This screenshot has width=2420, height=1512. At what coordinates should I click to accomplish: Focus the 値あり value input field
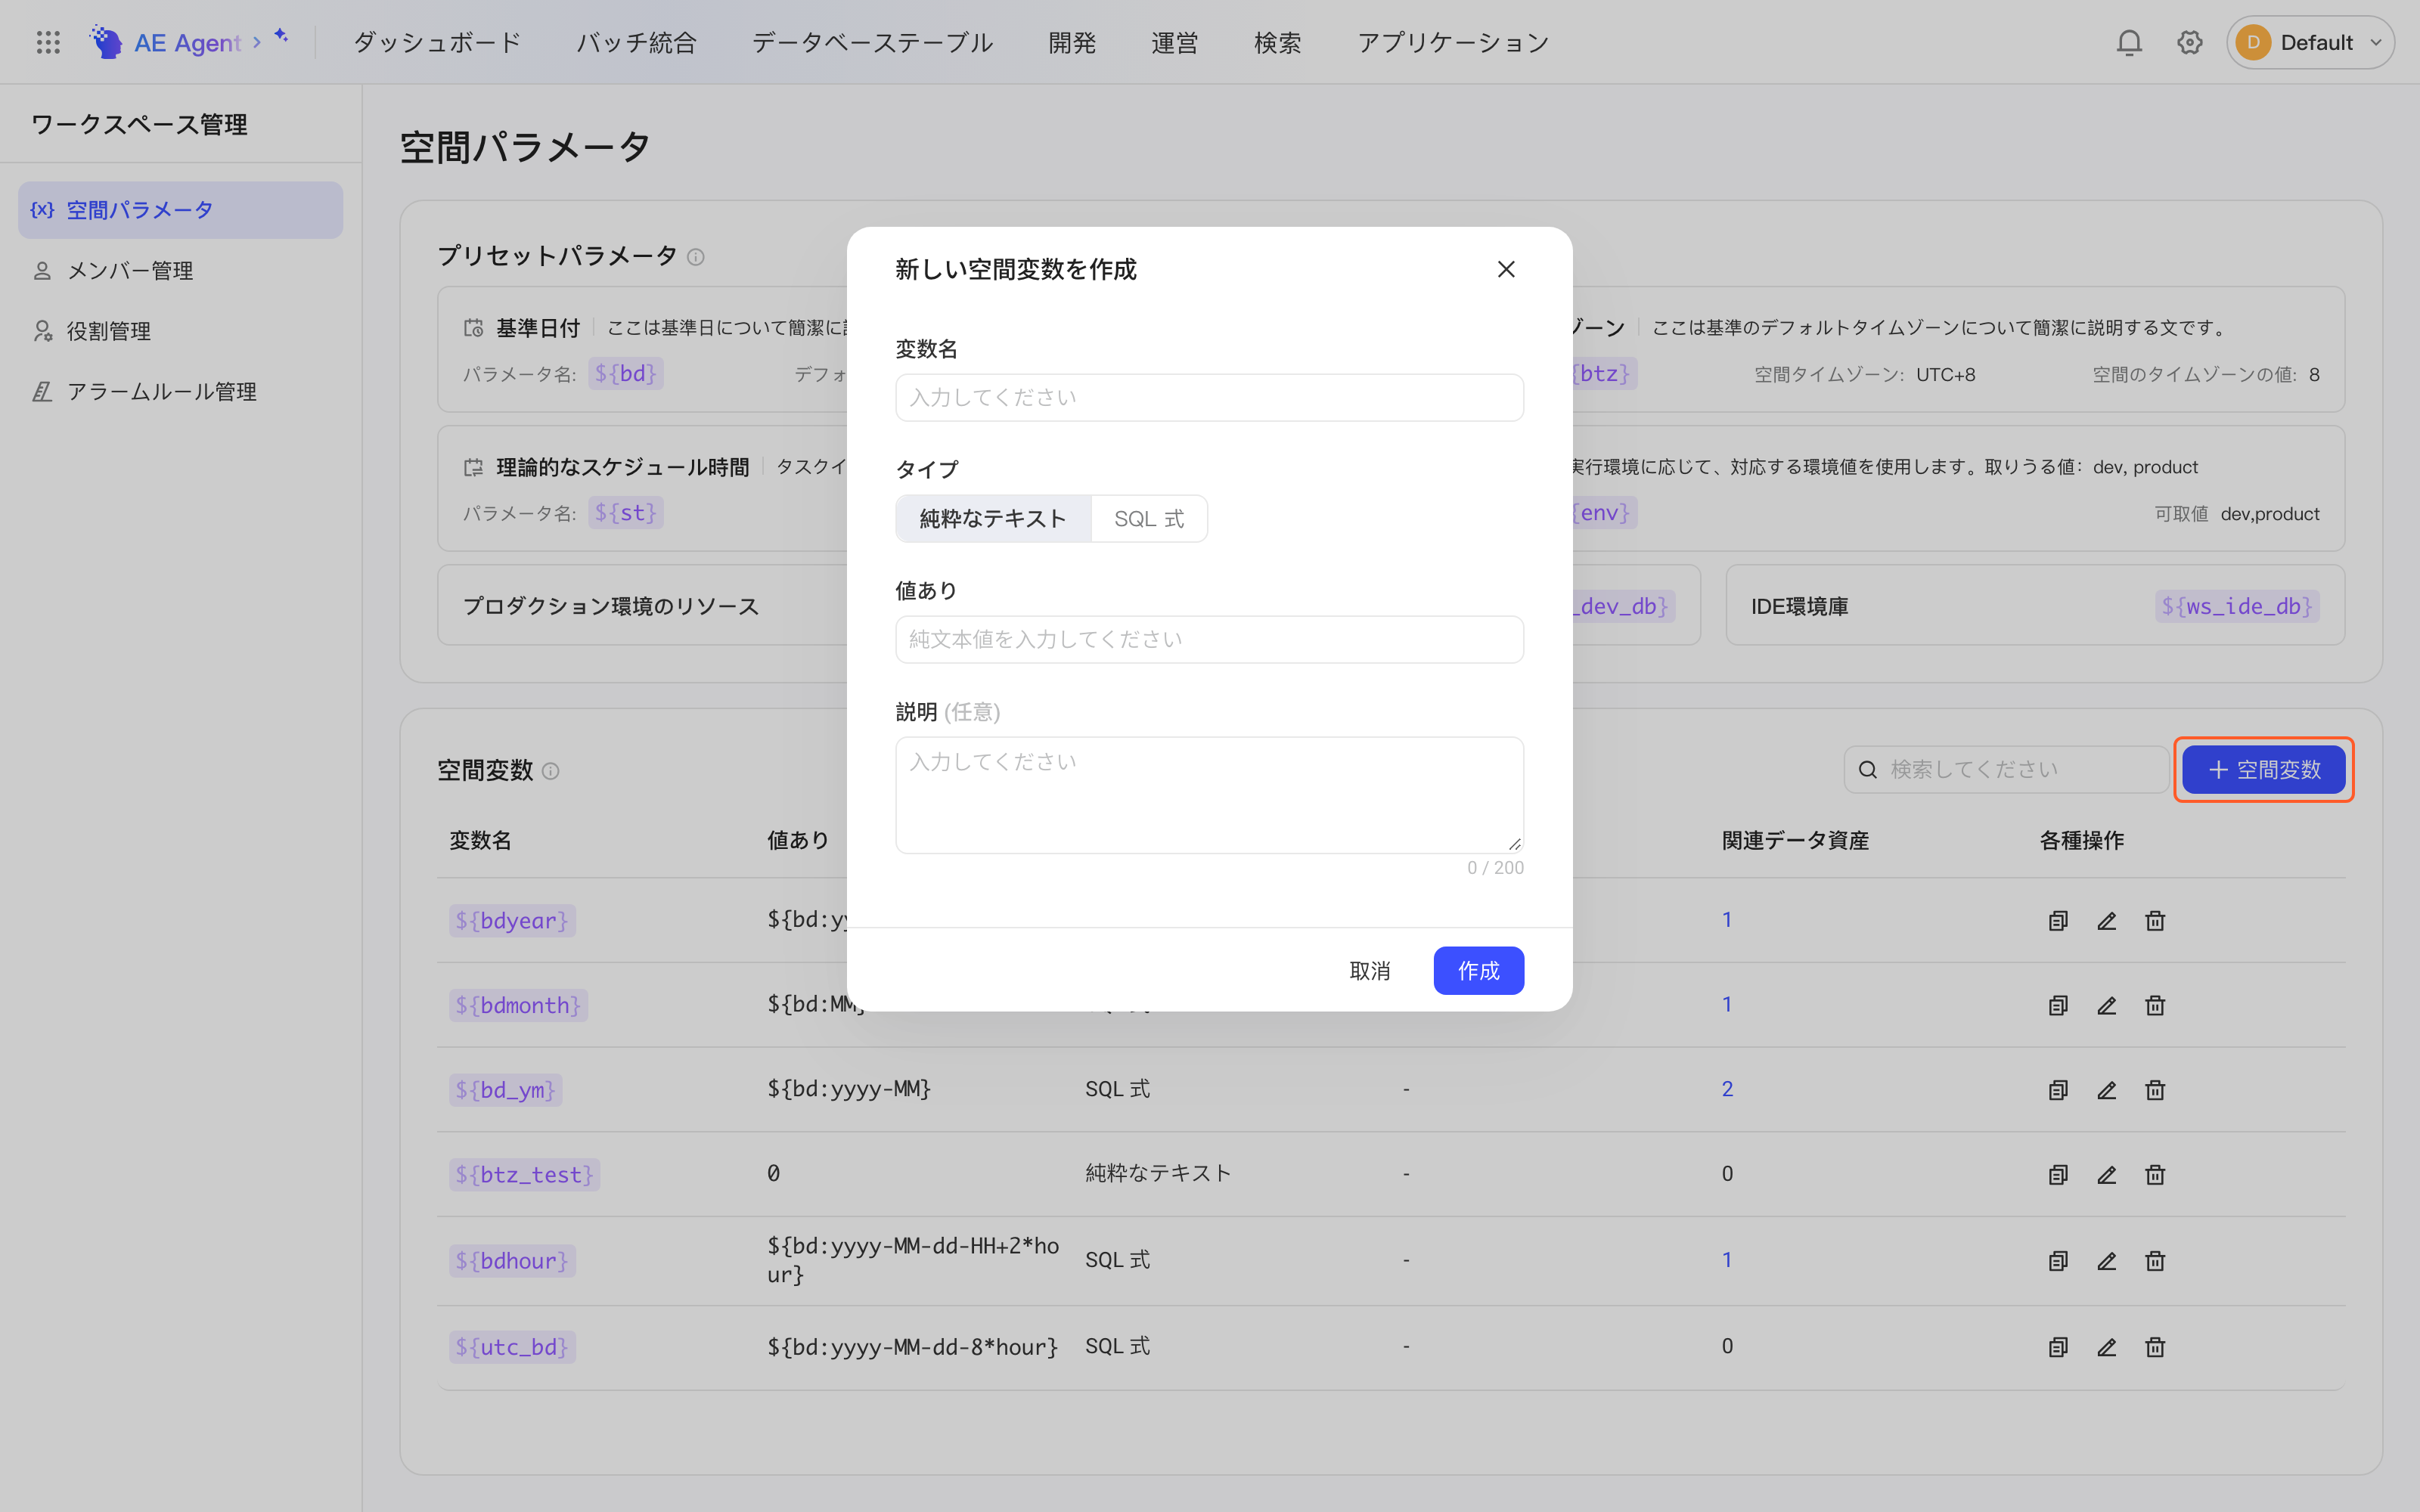pos(1209,639)
